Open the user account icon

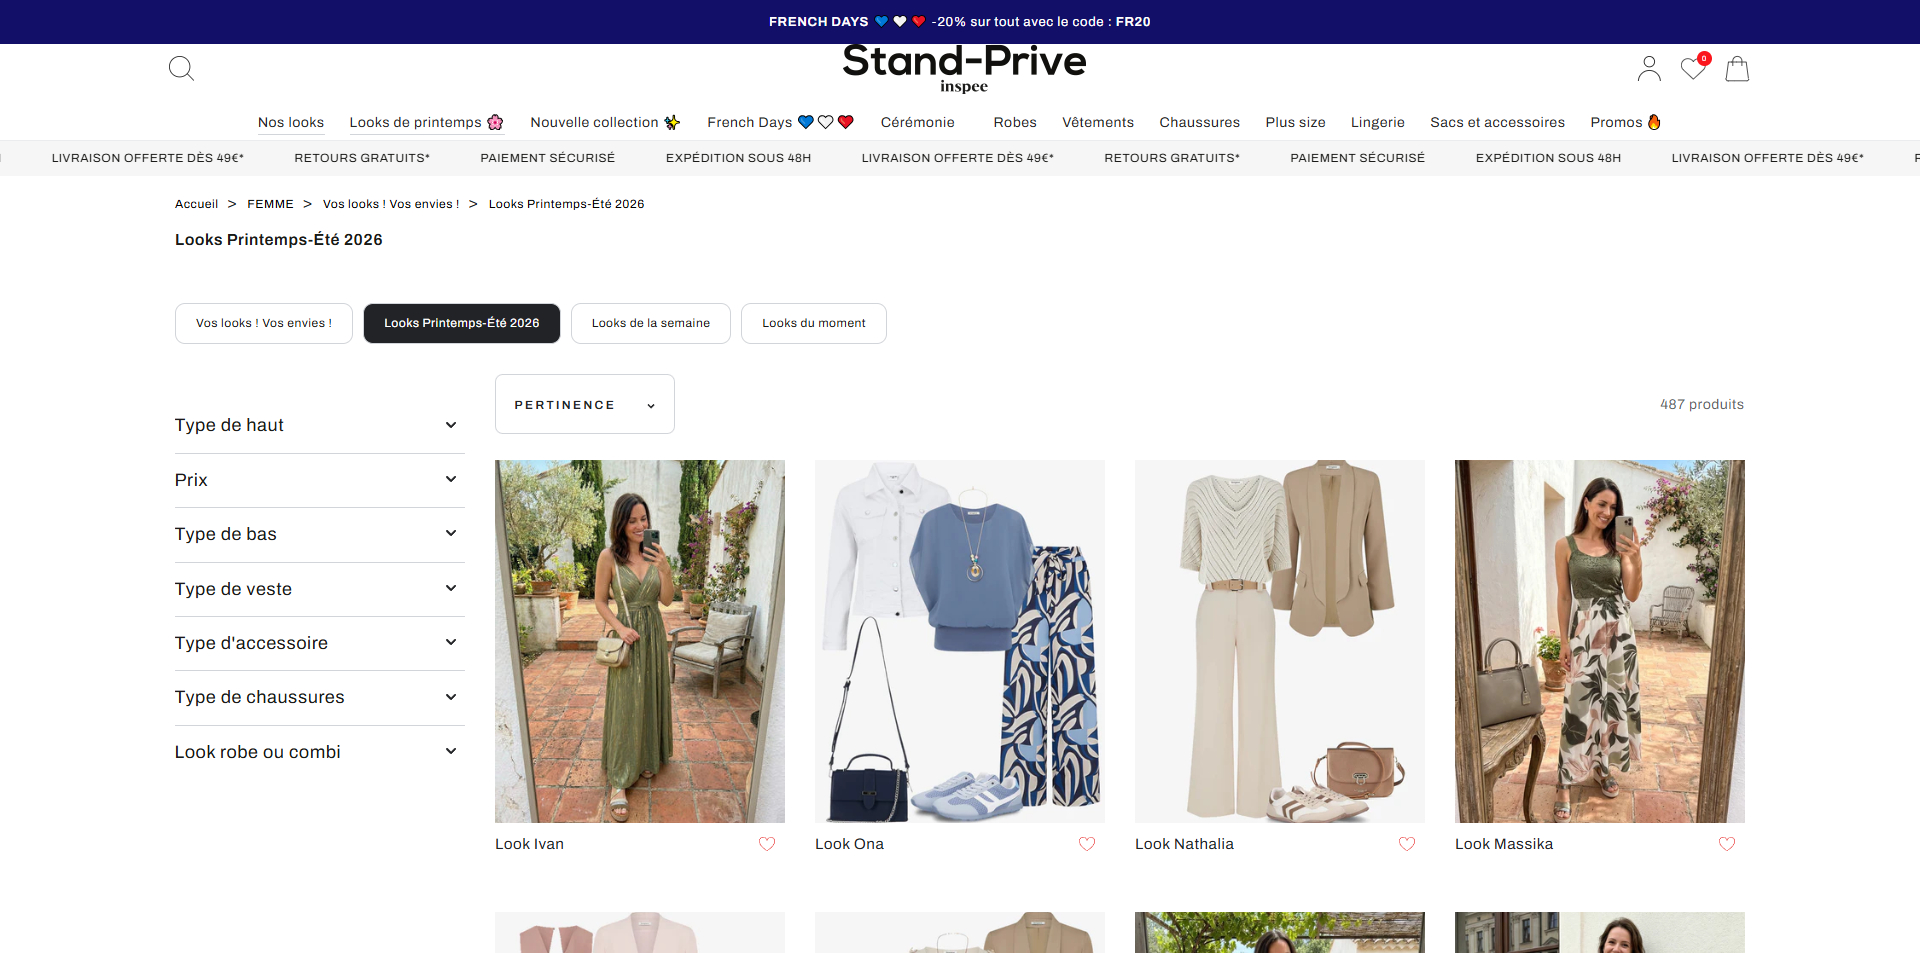pos(1649,69)
